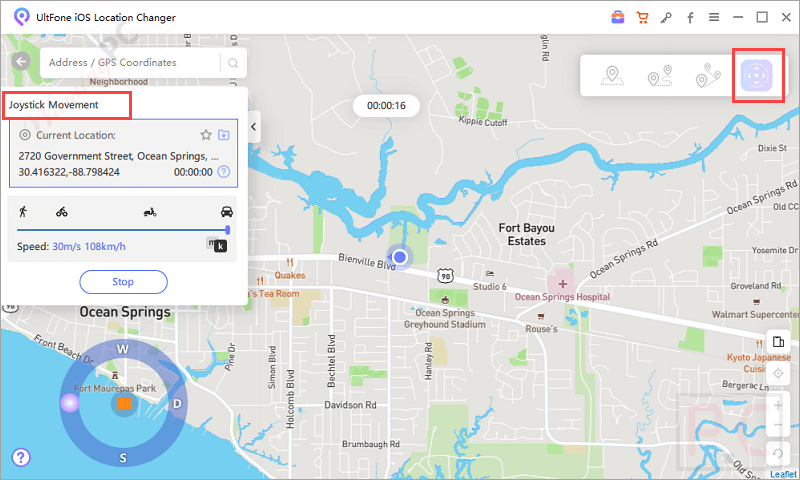
Task: Click the key register icon
Action: click(666, 18)
